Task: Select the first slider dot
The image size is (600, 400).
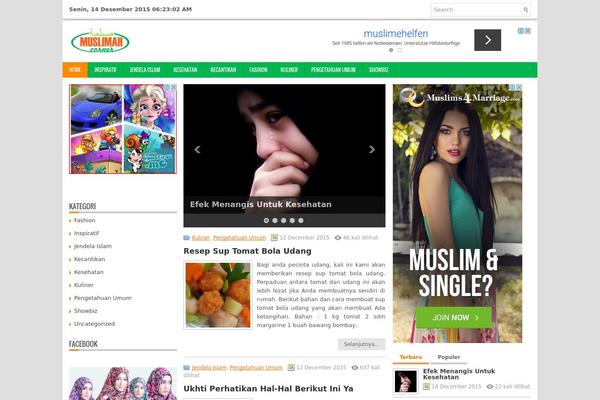Action: 266,220
